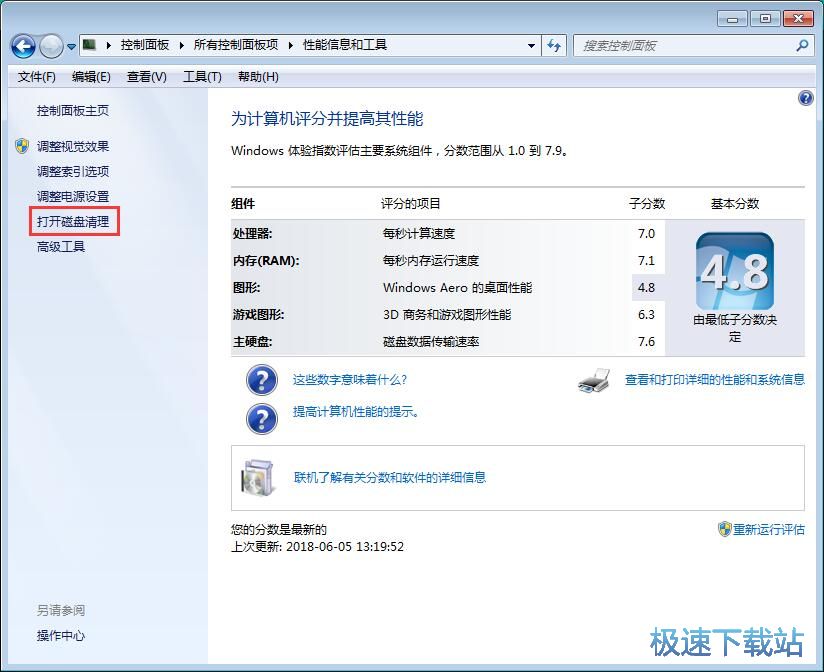Click the 磁盘数据传输速率 text
Viewport: 824px width, 672px height.
431,342
